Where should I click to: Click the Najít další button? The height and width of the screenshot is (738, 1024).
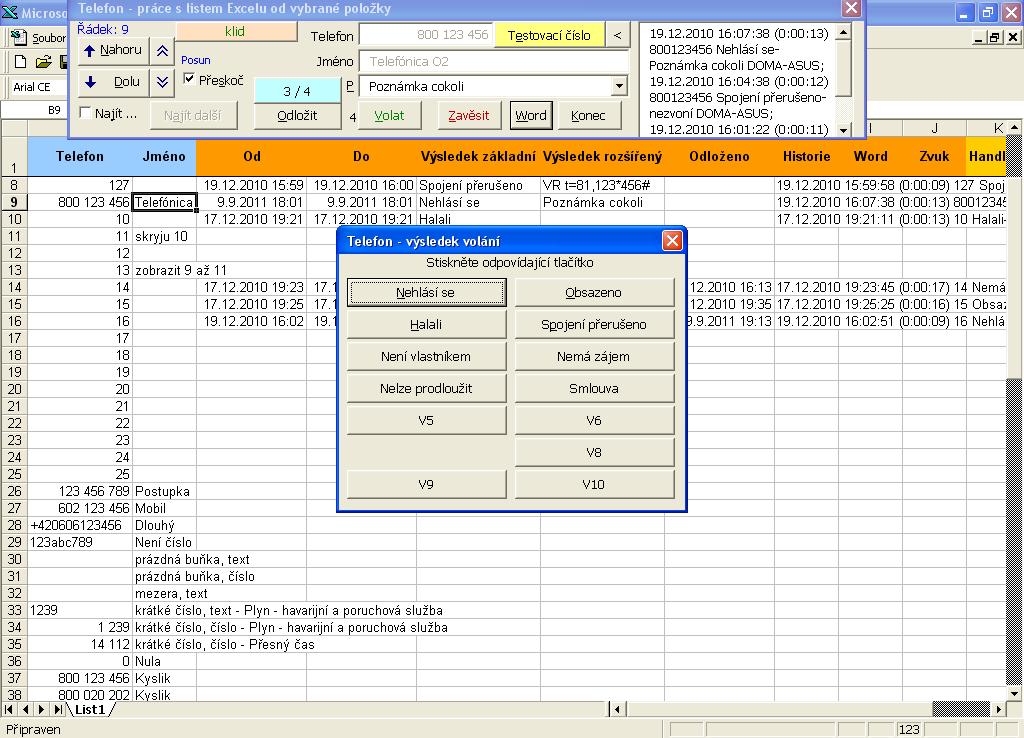(x=193, y=116)
